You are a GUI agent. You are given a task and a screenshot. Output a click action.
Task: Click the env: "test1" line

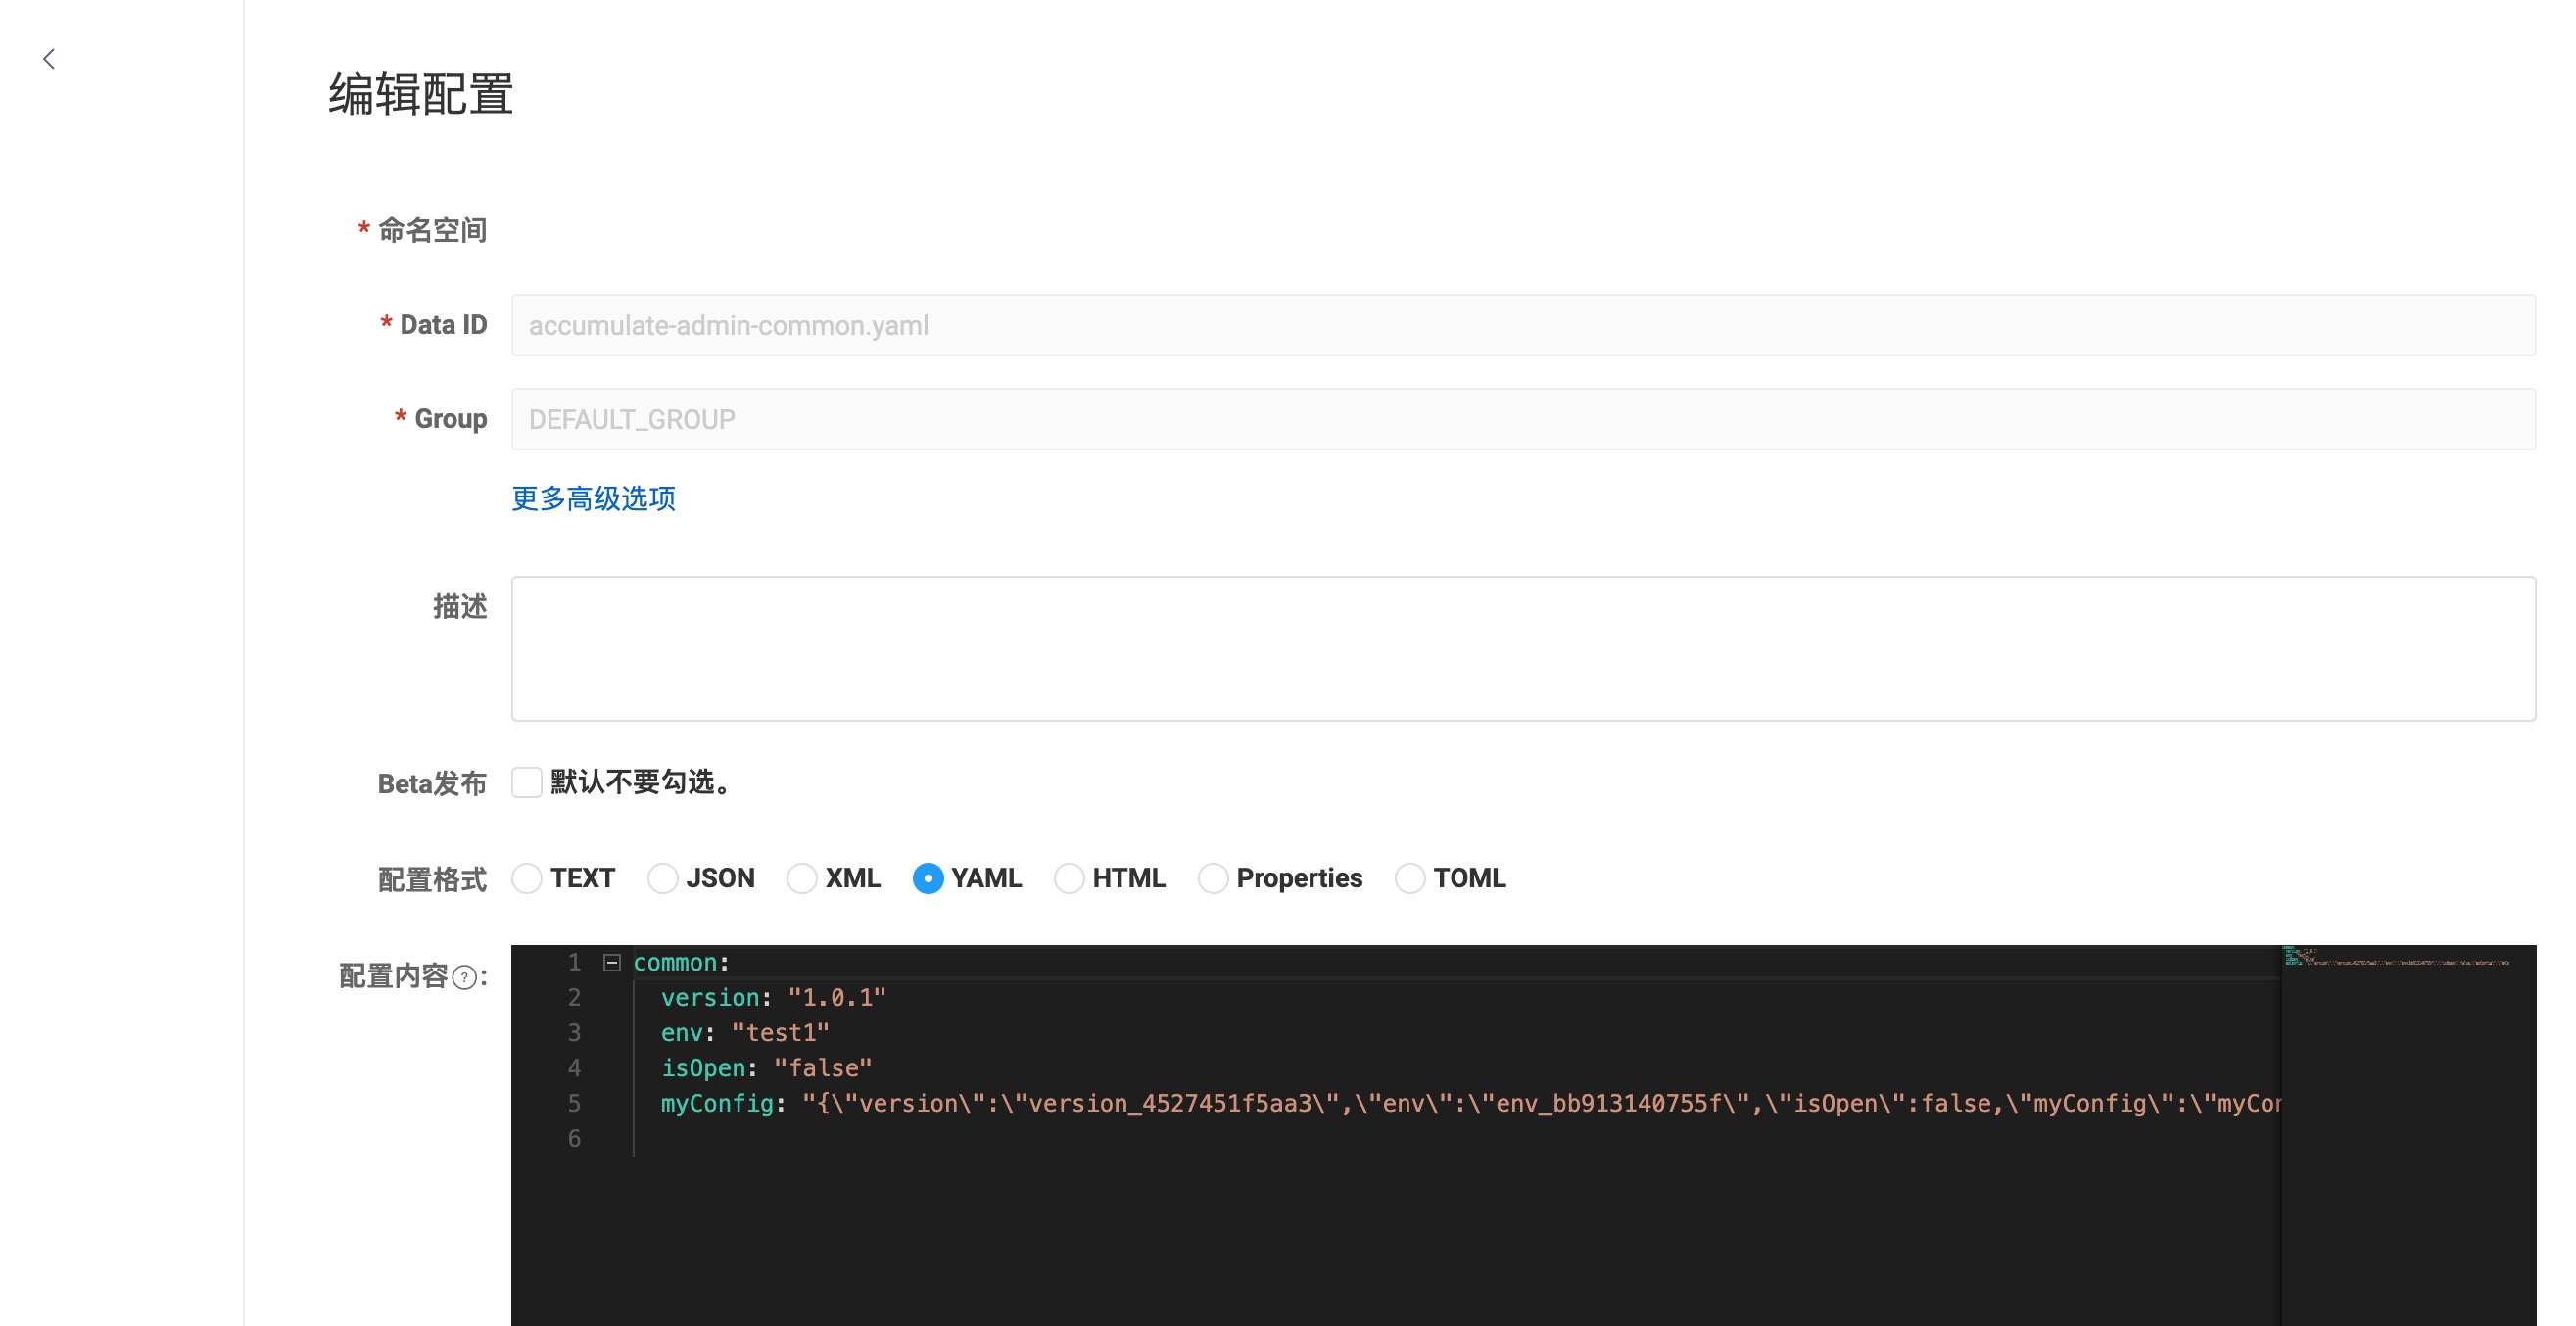tap(745, 1032)
